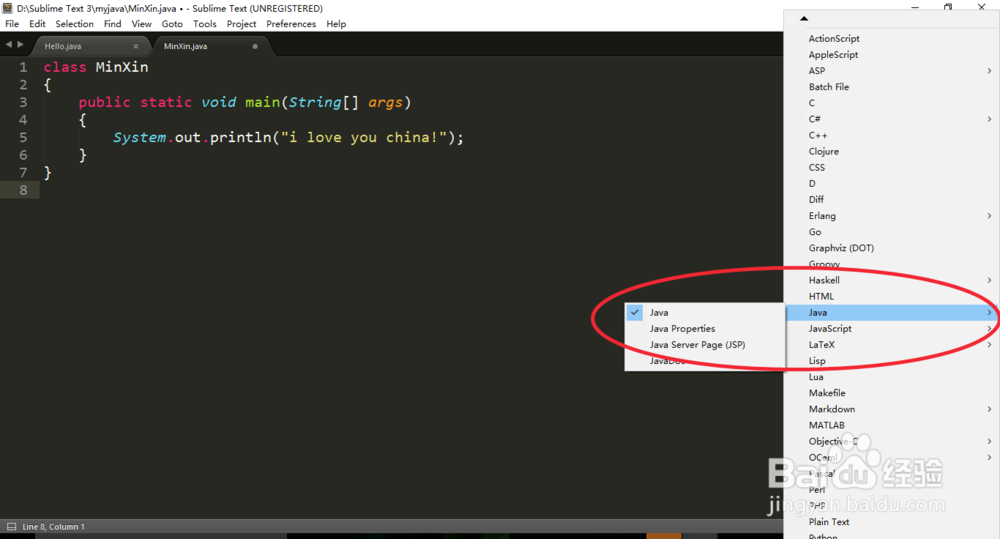Expand the Haskell submenu arrow
1000x539 pixels.
989,280
